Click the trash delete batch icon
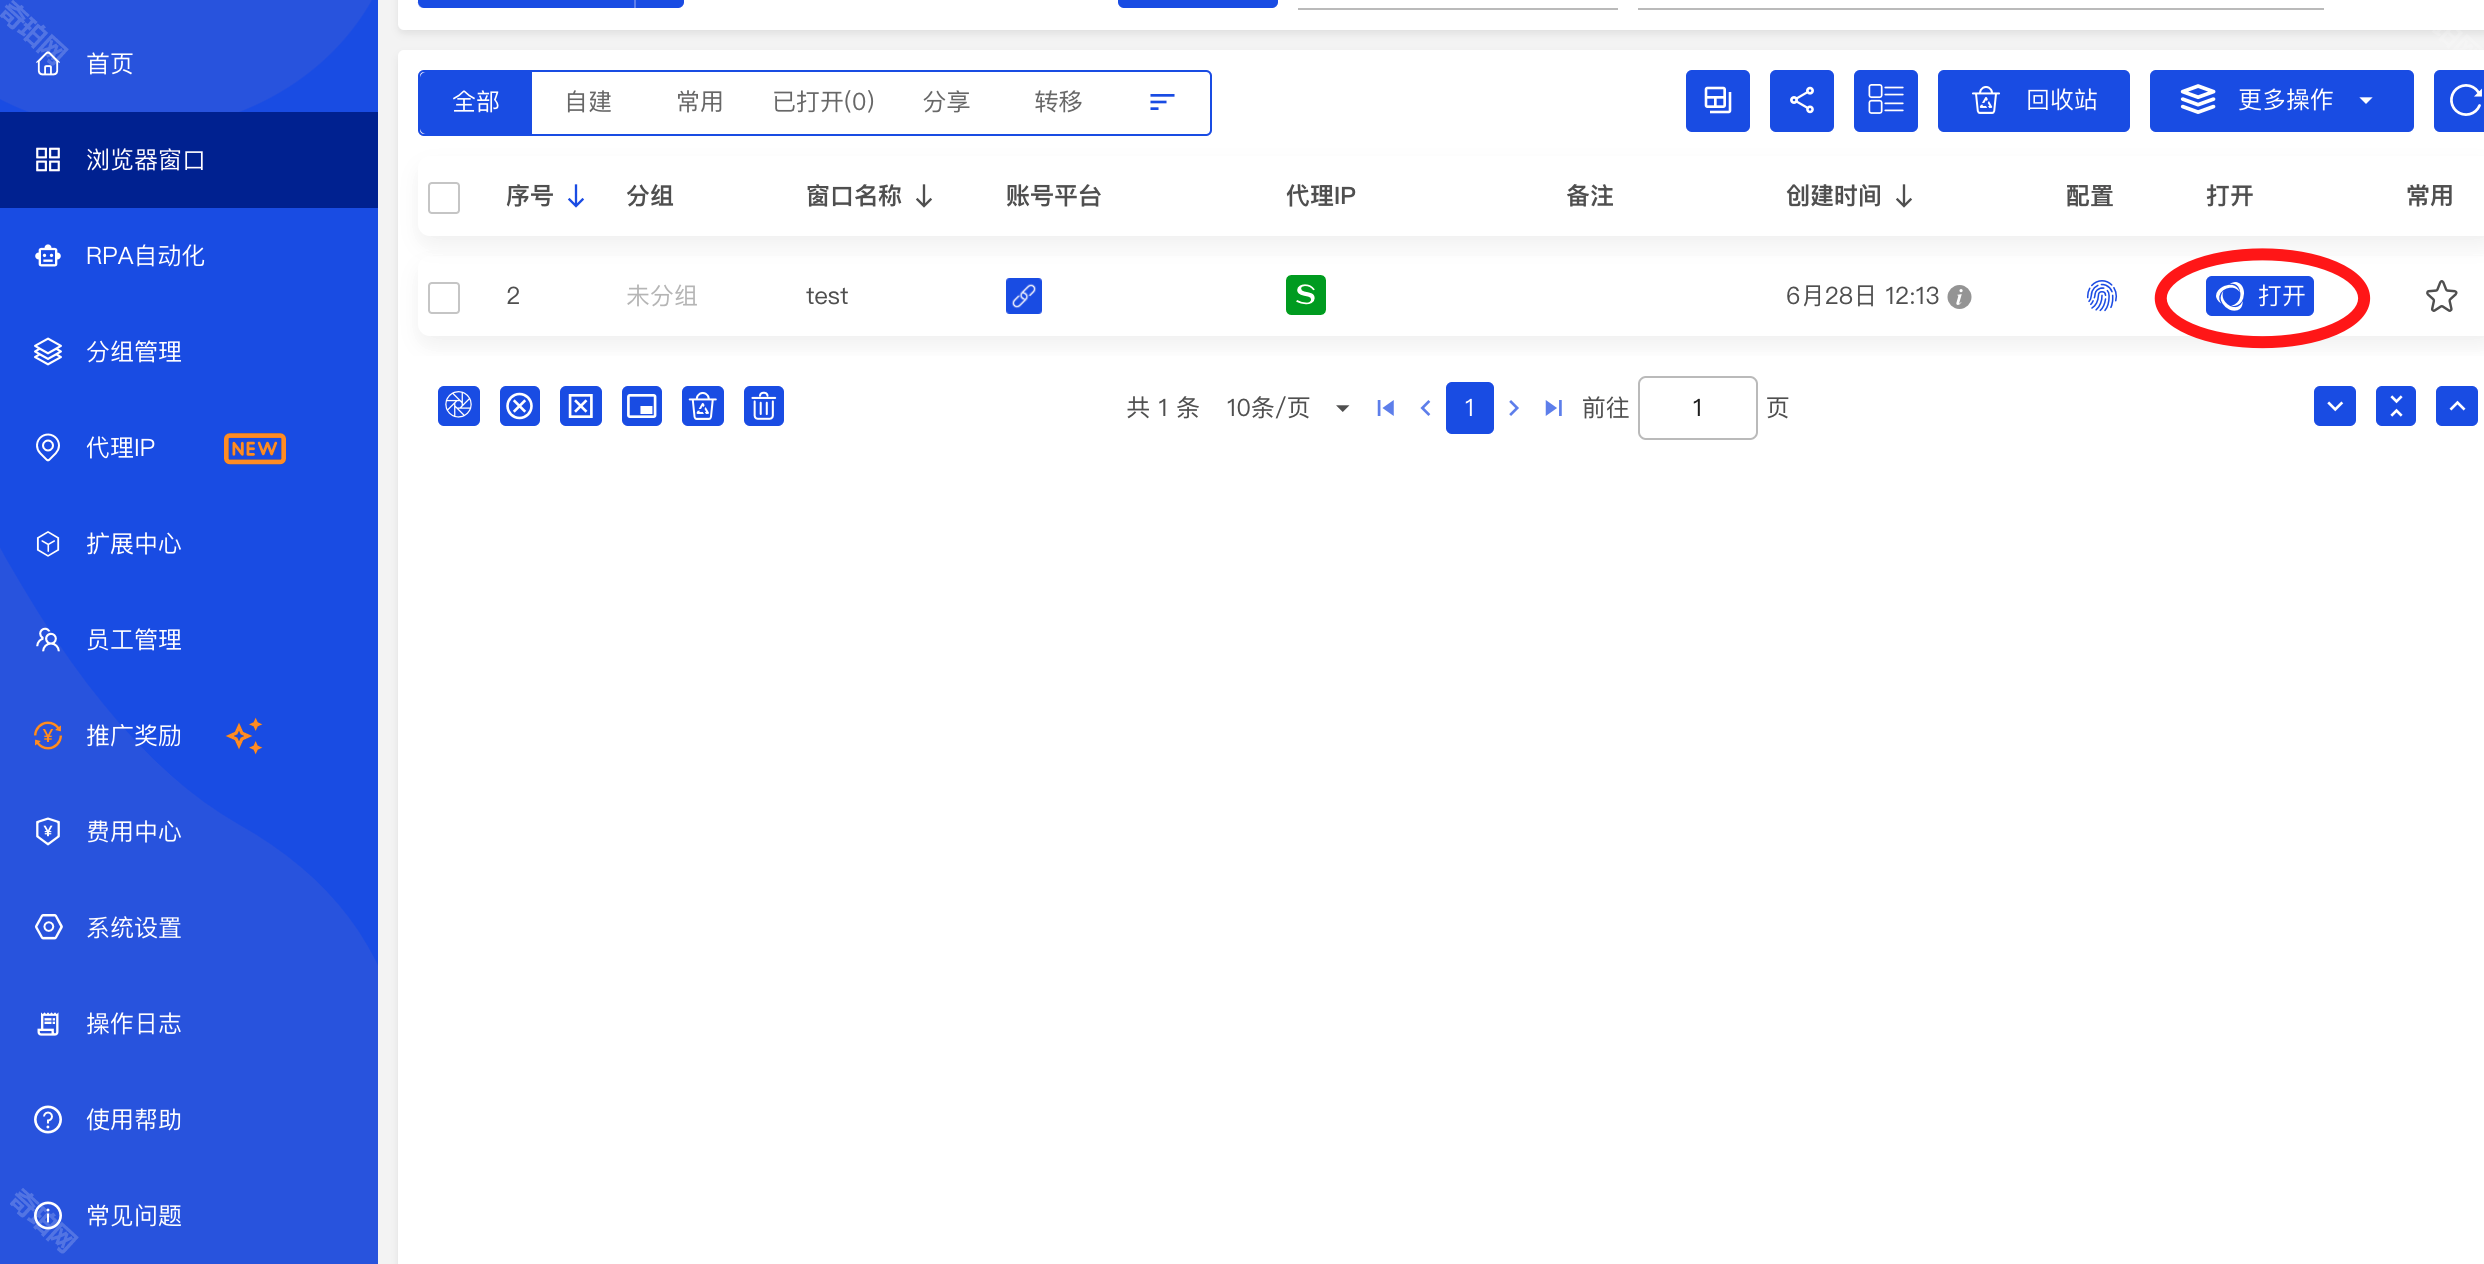Viewport: 2484px width, 1264px height. (764, 406)
